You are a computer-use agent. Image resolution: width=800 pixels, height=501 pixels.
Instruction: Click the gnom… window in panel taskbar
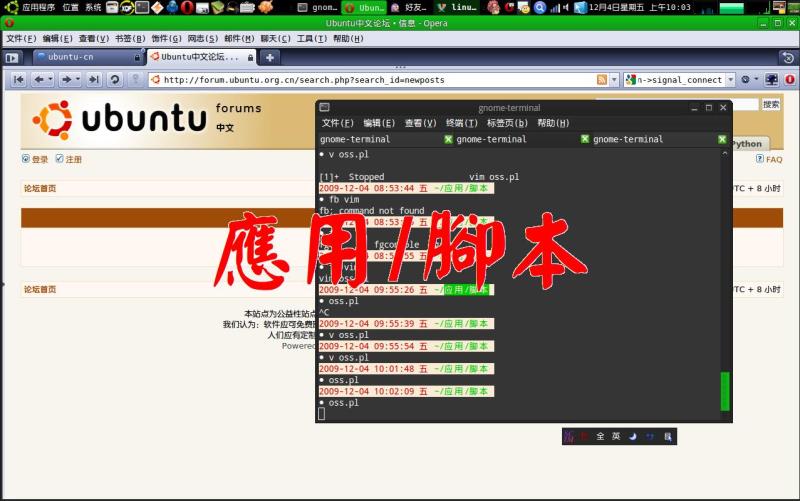tap(318, 7)
